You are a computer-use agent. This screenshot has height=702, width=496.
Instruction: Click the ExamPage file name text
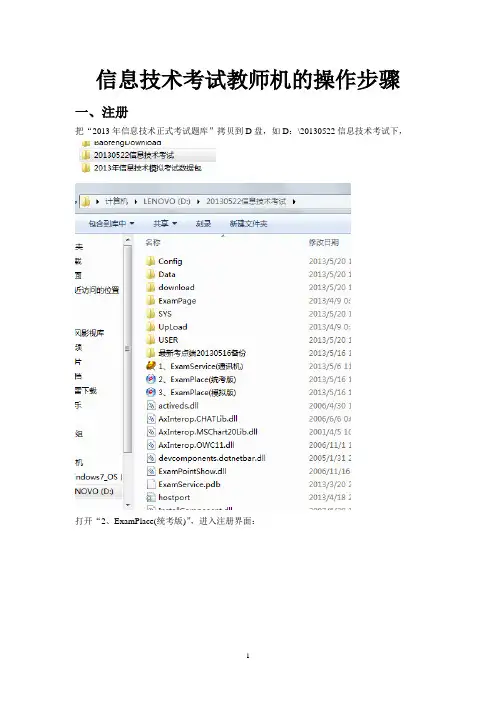pyautogui.click(x=177, y=300)
